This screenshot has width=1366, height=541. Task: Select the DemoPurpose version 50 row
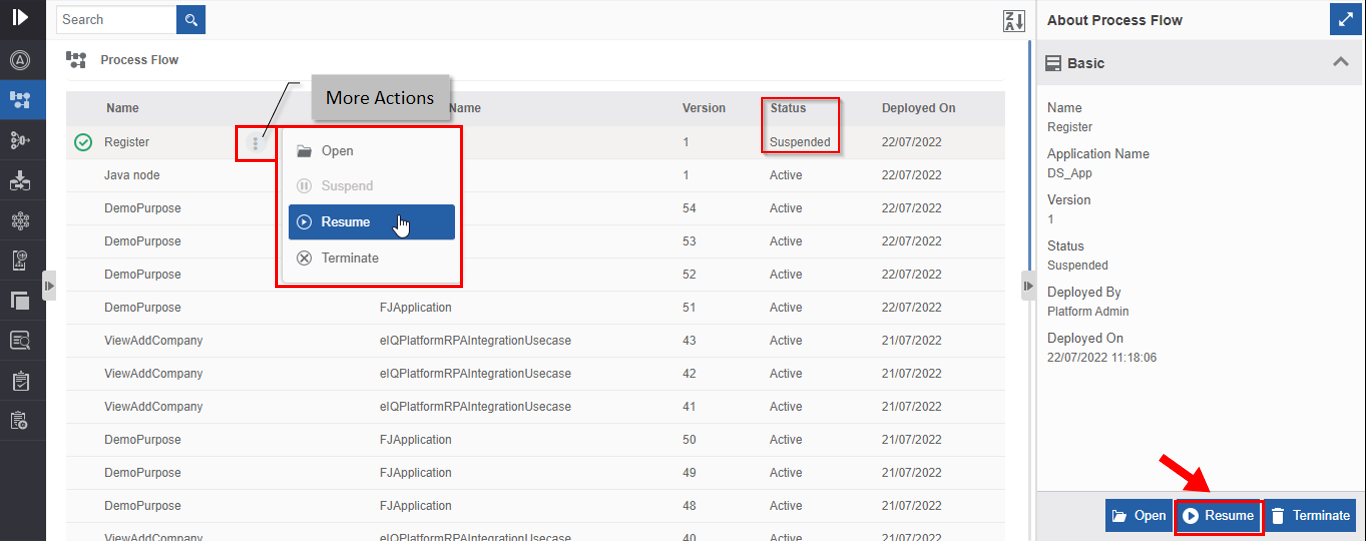click(x=535, y=440)
